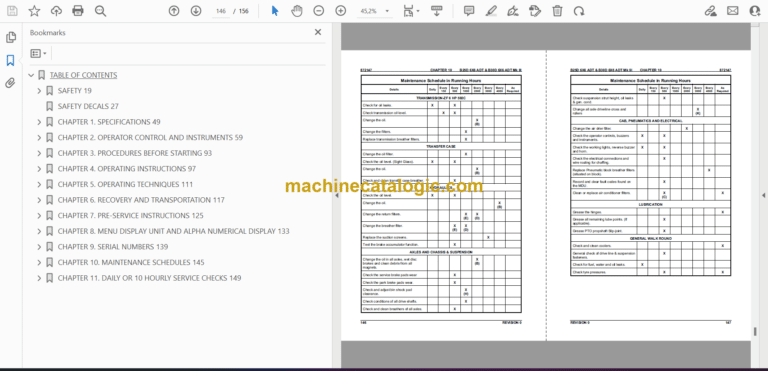The image size is (768, 371).
Task: Delete with trash can icon
Action: (557, 11)
